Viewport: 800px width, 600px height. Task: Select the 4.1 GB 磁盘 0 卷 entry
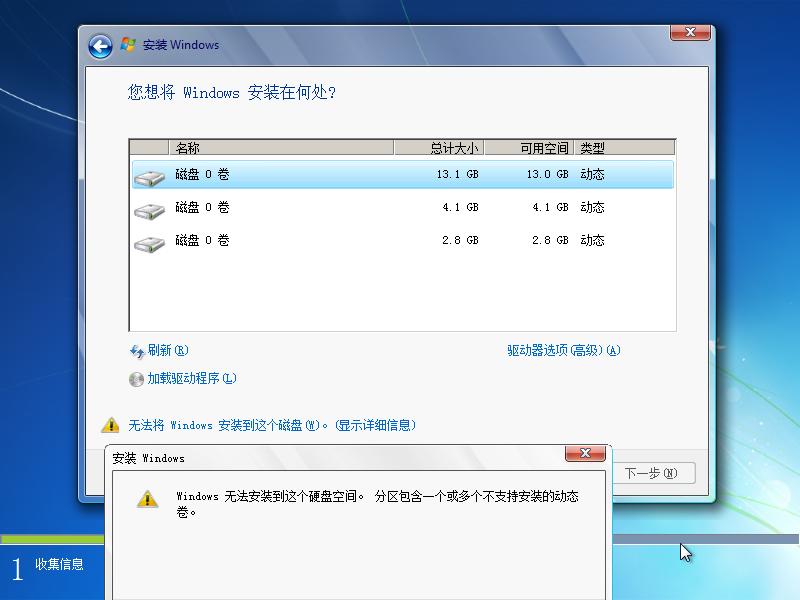(x=300, y=207)
